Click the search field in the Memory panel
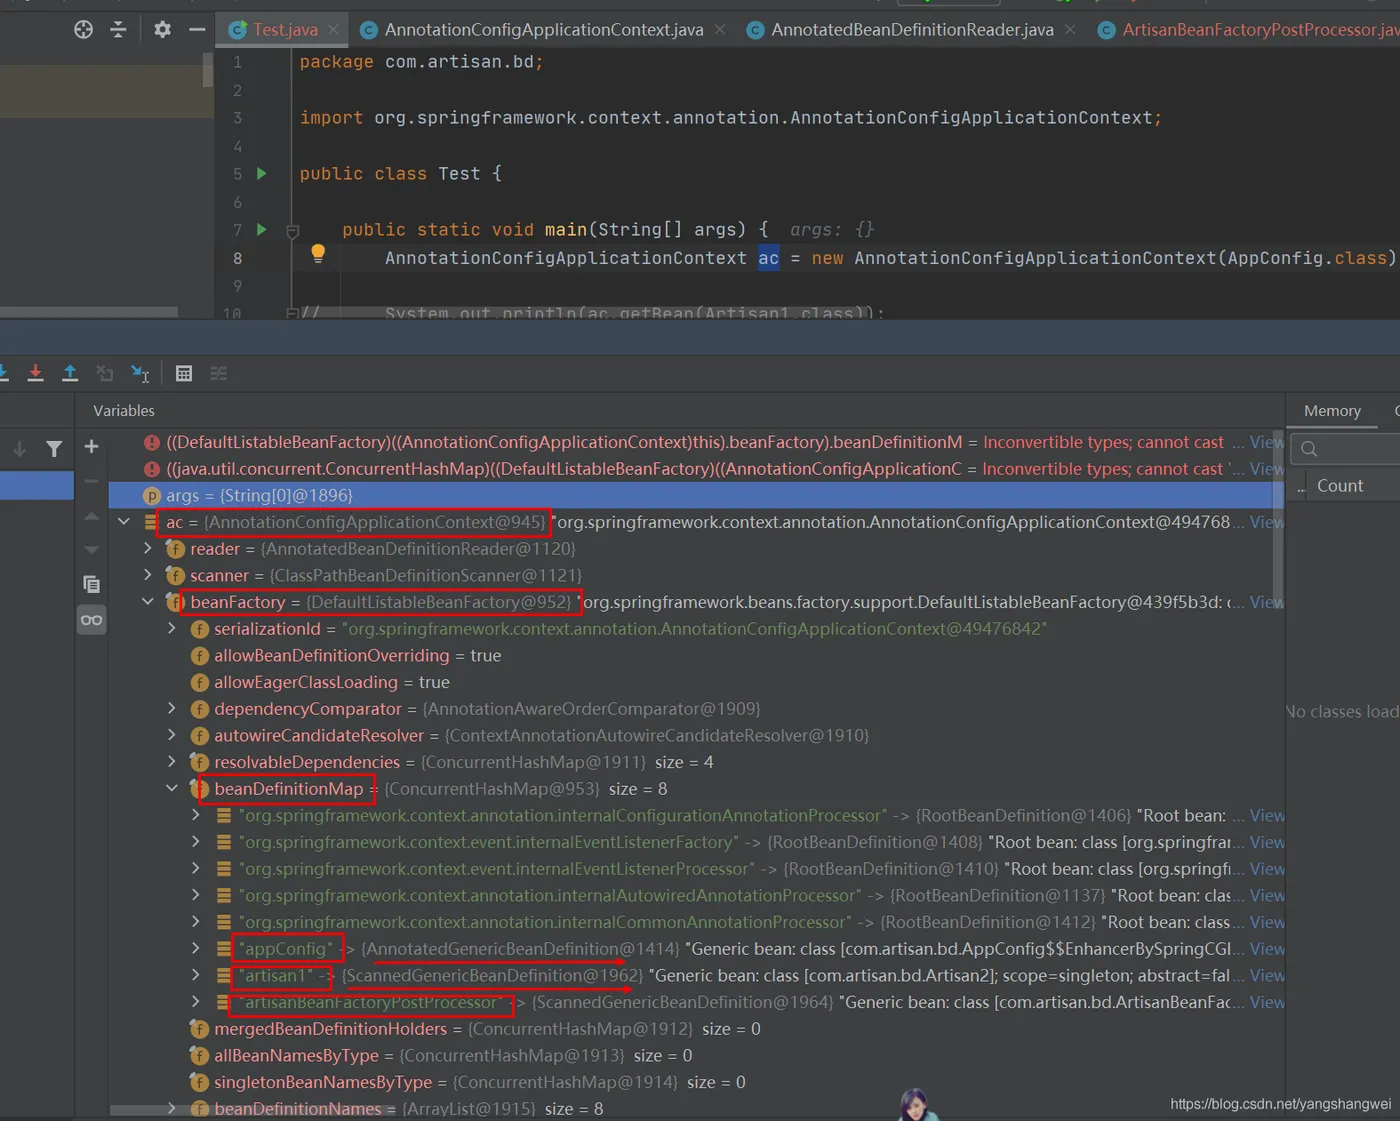Viewport: 1400px width, 1121px height. (1350, 449)
